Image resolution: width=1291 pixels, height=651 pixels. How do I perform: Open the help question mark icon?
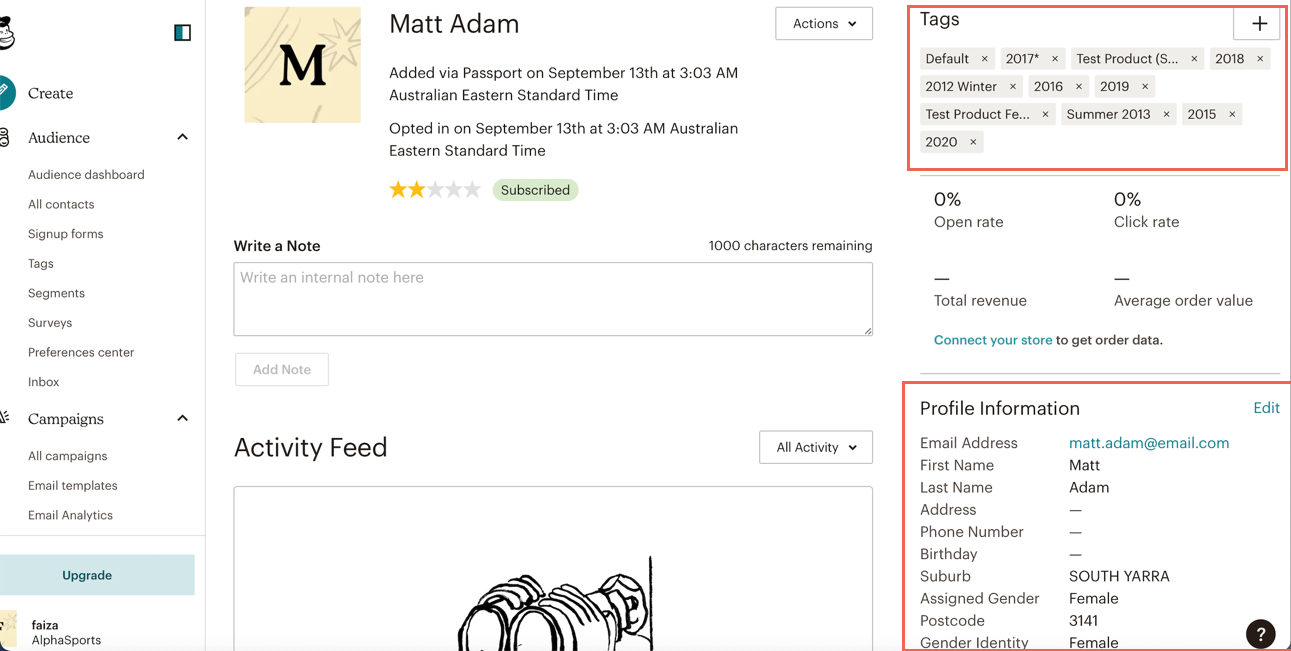coord(1260,634)
